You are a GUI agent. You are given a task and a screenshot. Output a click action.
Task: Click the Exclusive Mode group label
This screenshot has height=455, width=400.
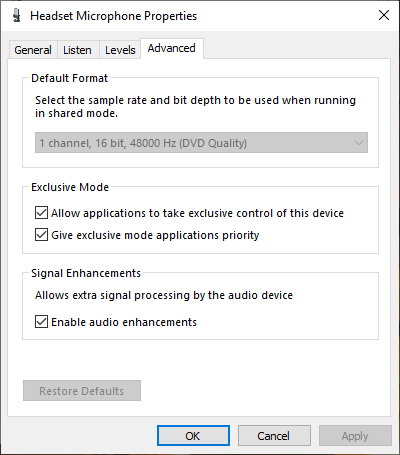[70, 187]
